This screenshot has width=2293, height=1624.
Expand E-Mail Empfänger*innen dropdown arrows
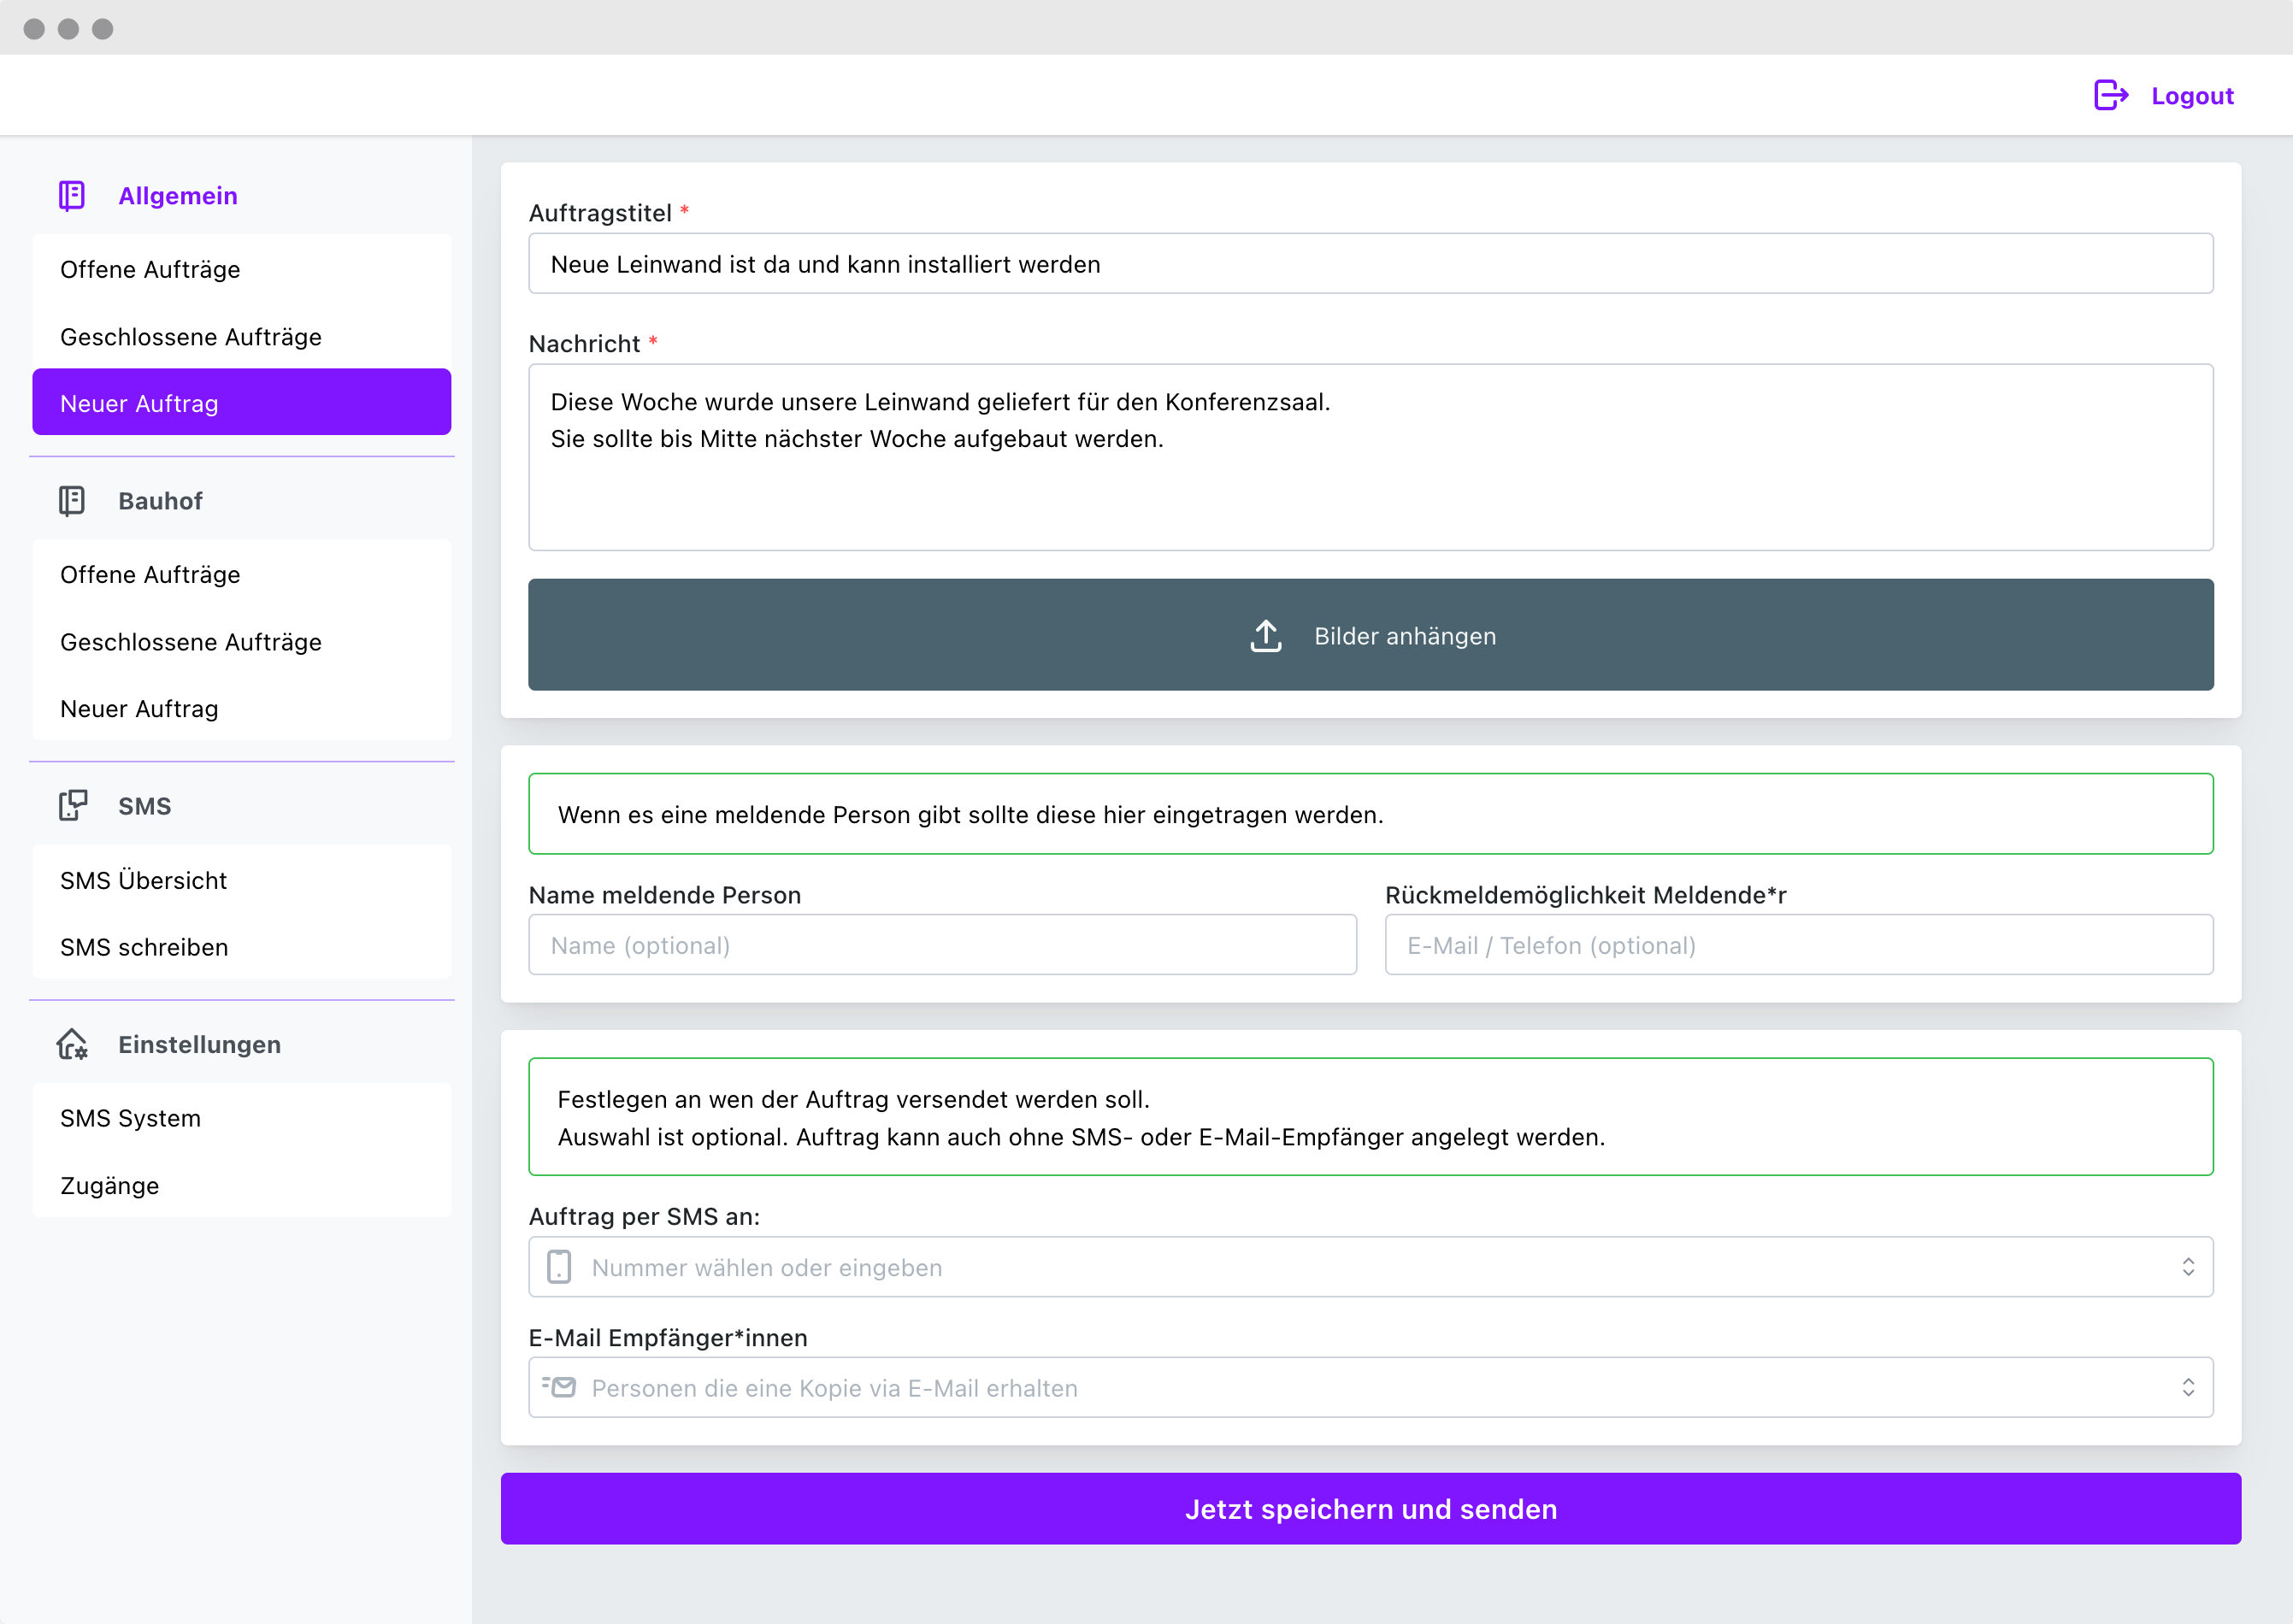2187,1387
